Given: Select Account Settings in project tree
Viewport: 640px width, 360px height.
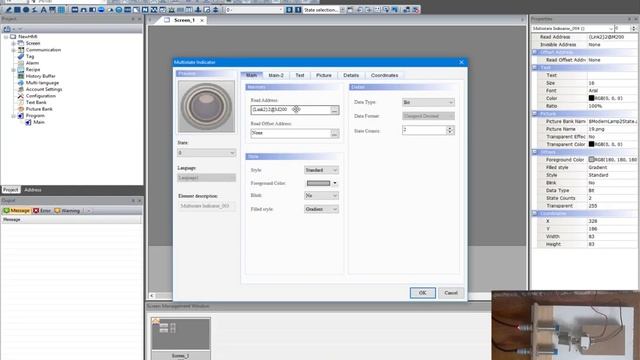Looking at the screenshot, I should [44, 89].
